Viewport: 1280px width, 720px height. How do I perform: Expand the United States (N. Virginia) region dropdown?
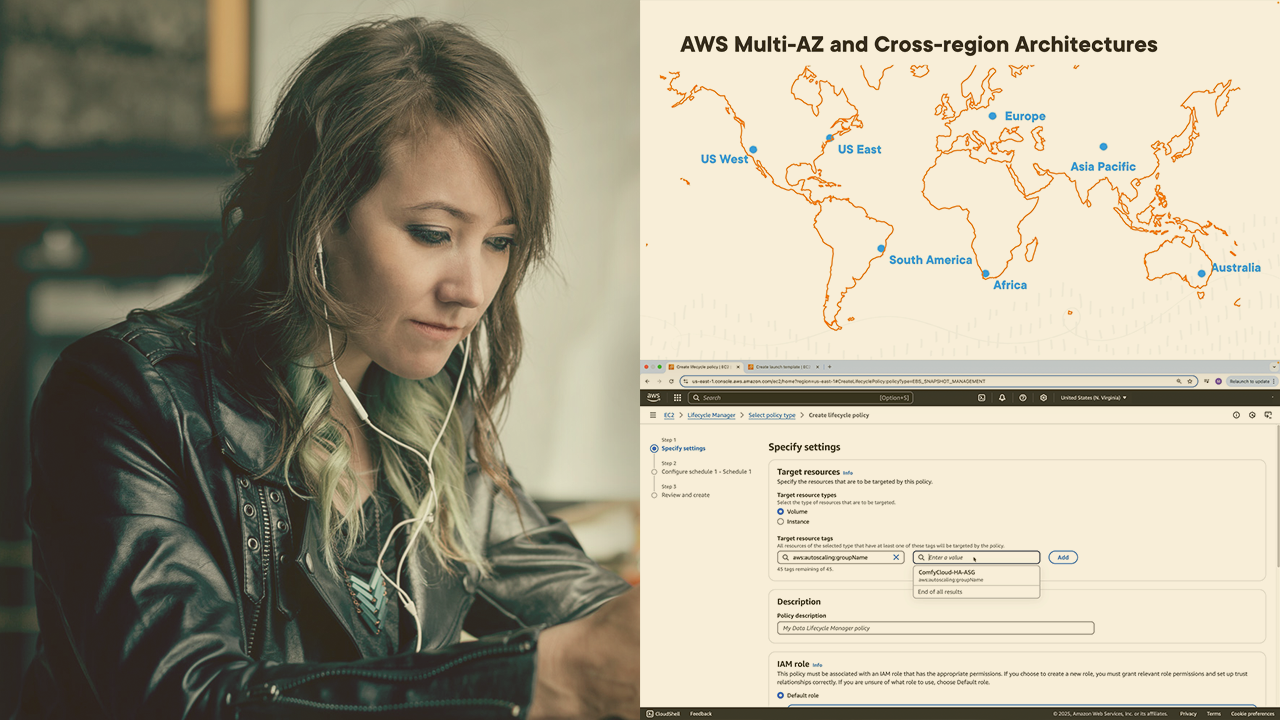pos(1093,397)
